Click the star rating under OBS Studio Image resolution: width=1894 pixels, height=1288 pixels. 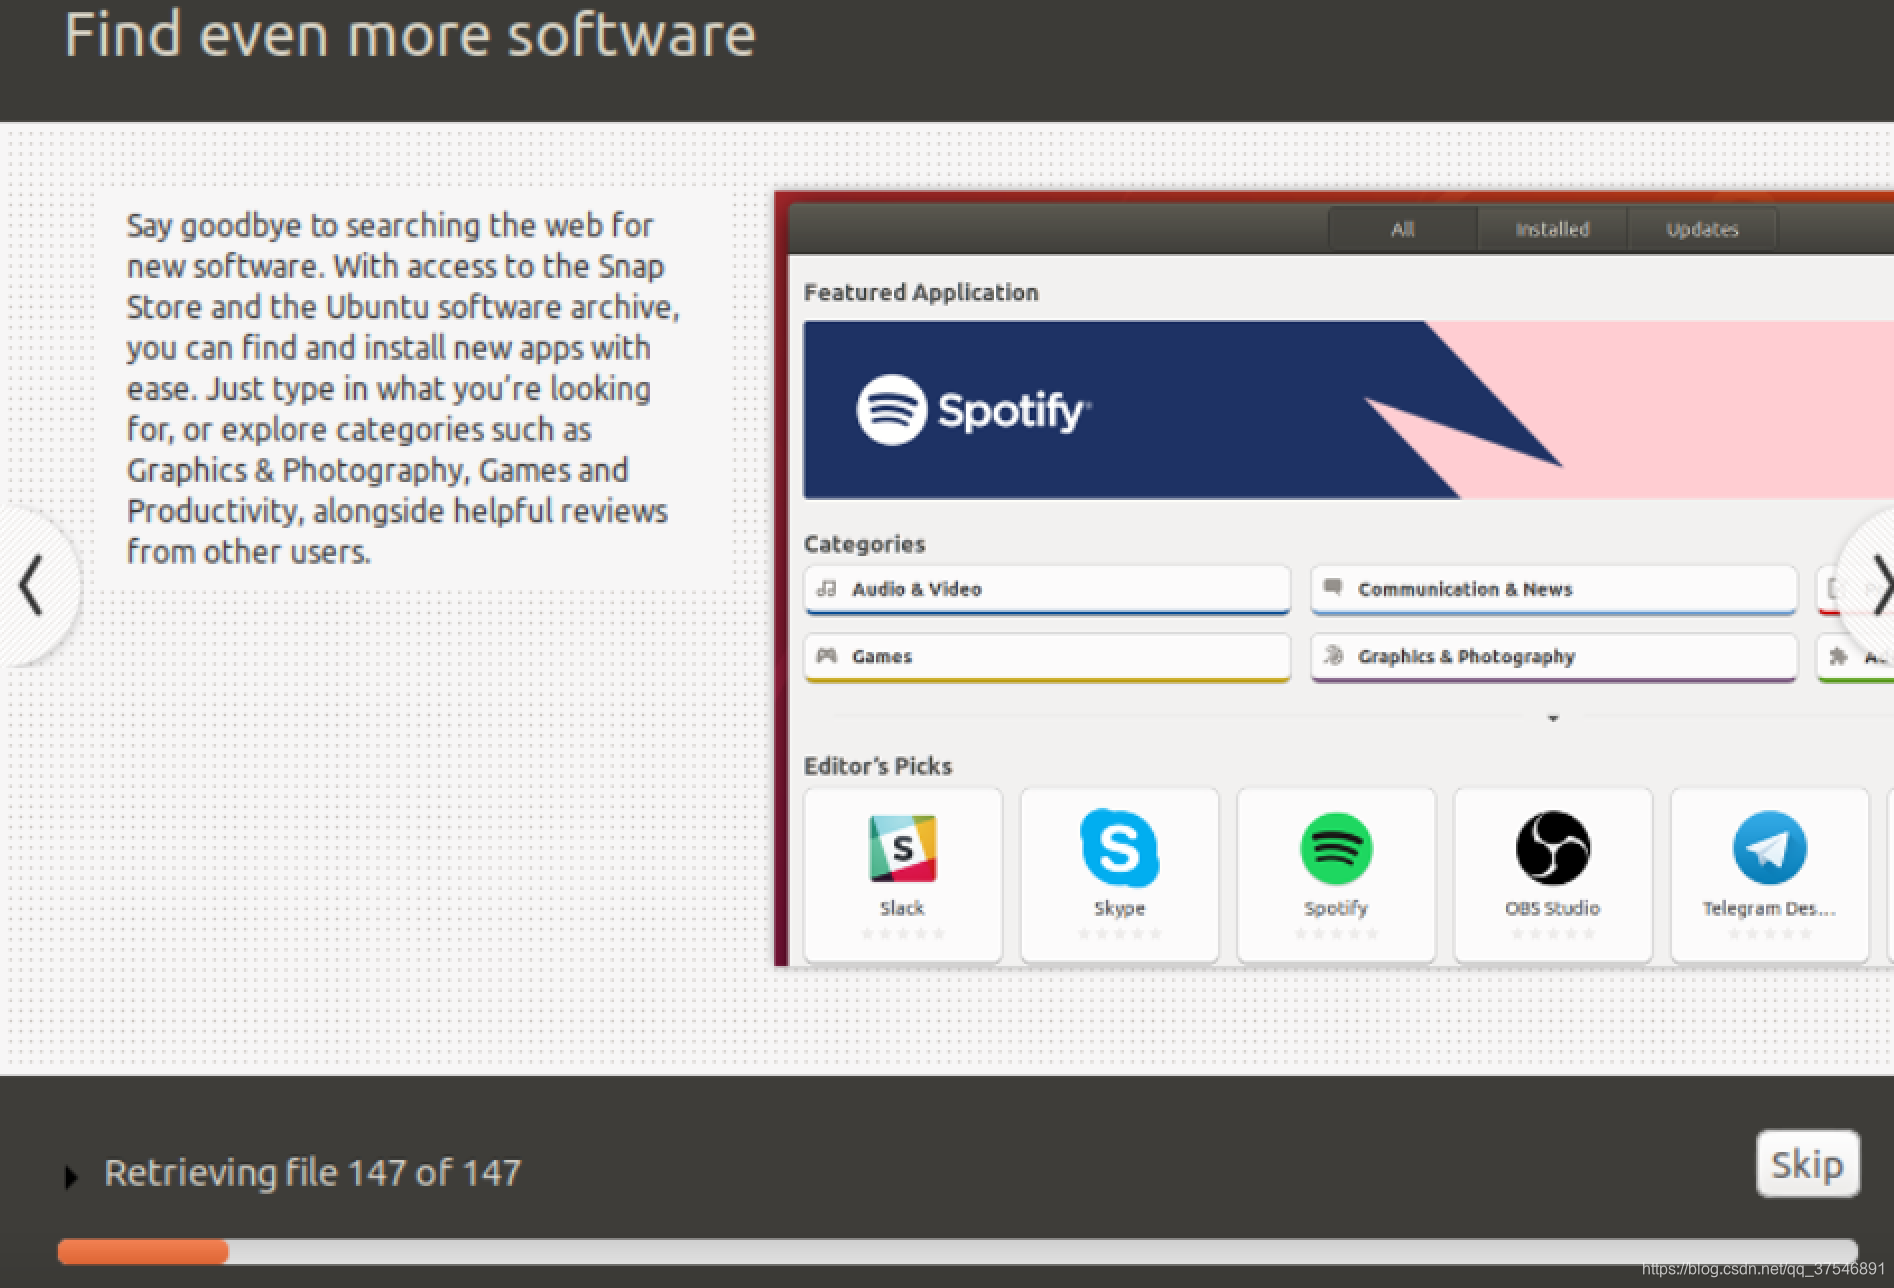click(1552, 934)
